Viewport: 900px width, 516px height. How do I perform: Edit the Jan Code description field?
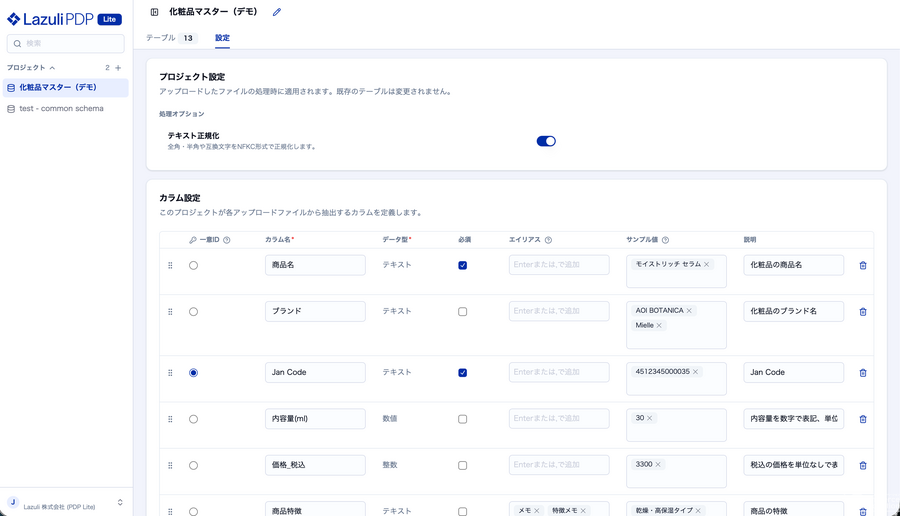pyautogui.click(x=794, y=373)
